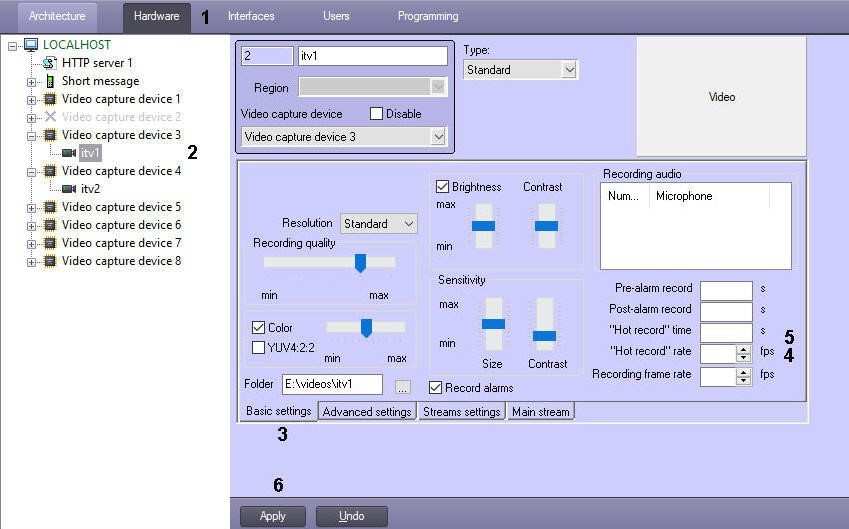Enable the YUV4:2:2 checkbox
849x529 pixels.
(x=258, y=348)
